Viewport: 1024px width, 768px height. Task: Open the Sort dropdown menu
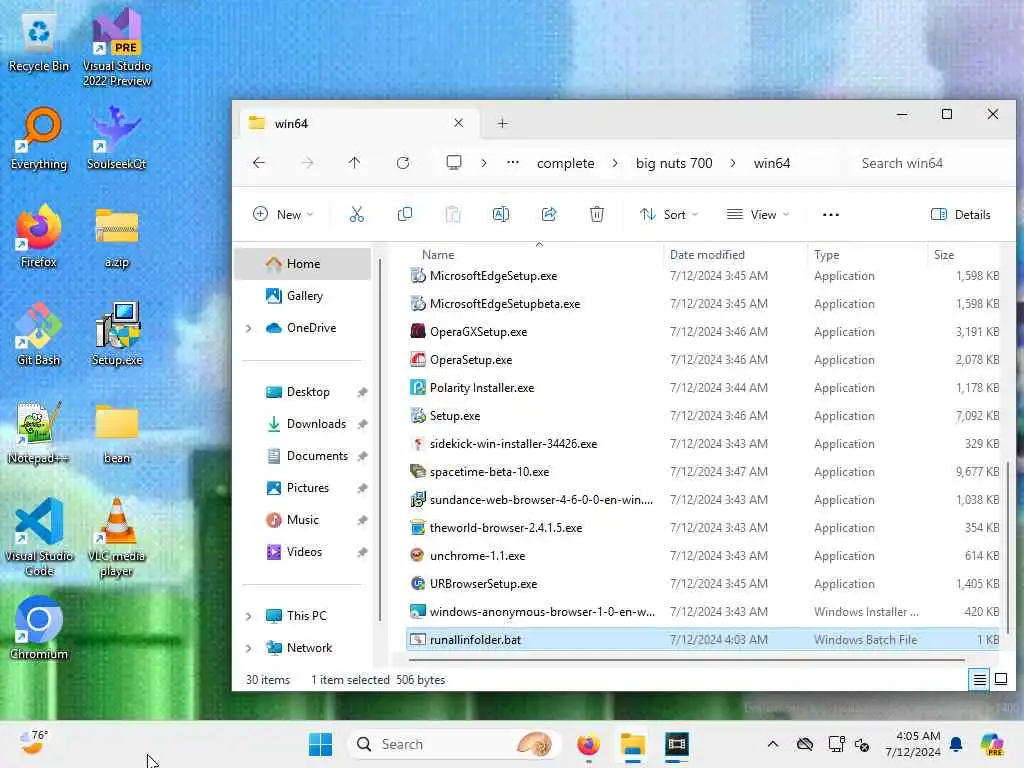(669, 214)
